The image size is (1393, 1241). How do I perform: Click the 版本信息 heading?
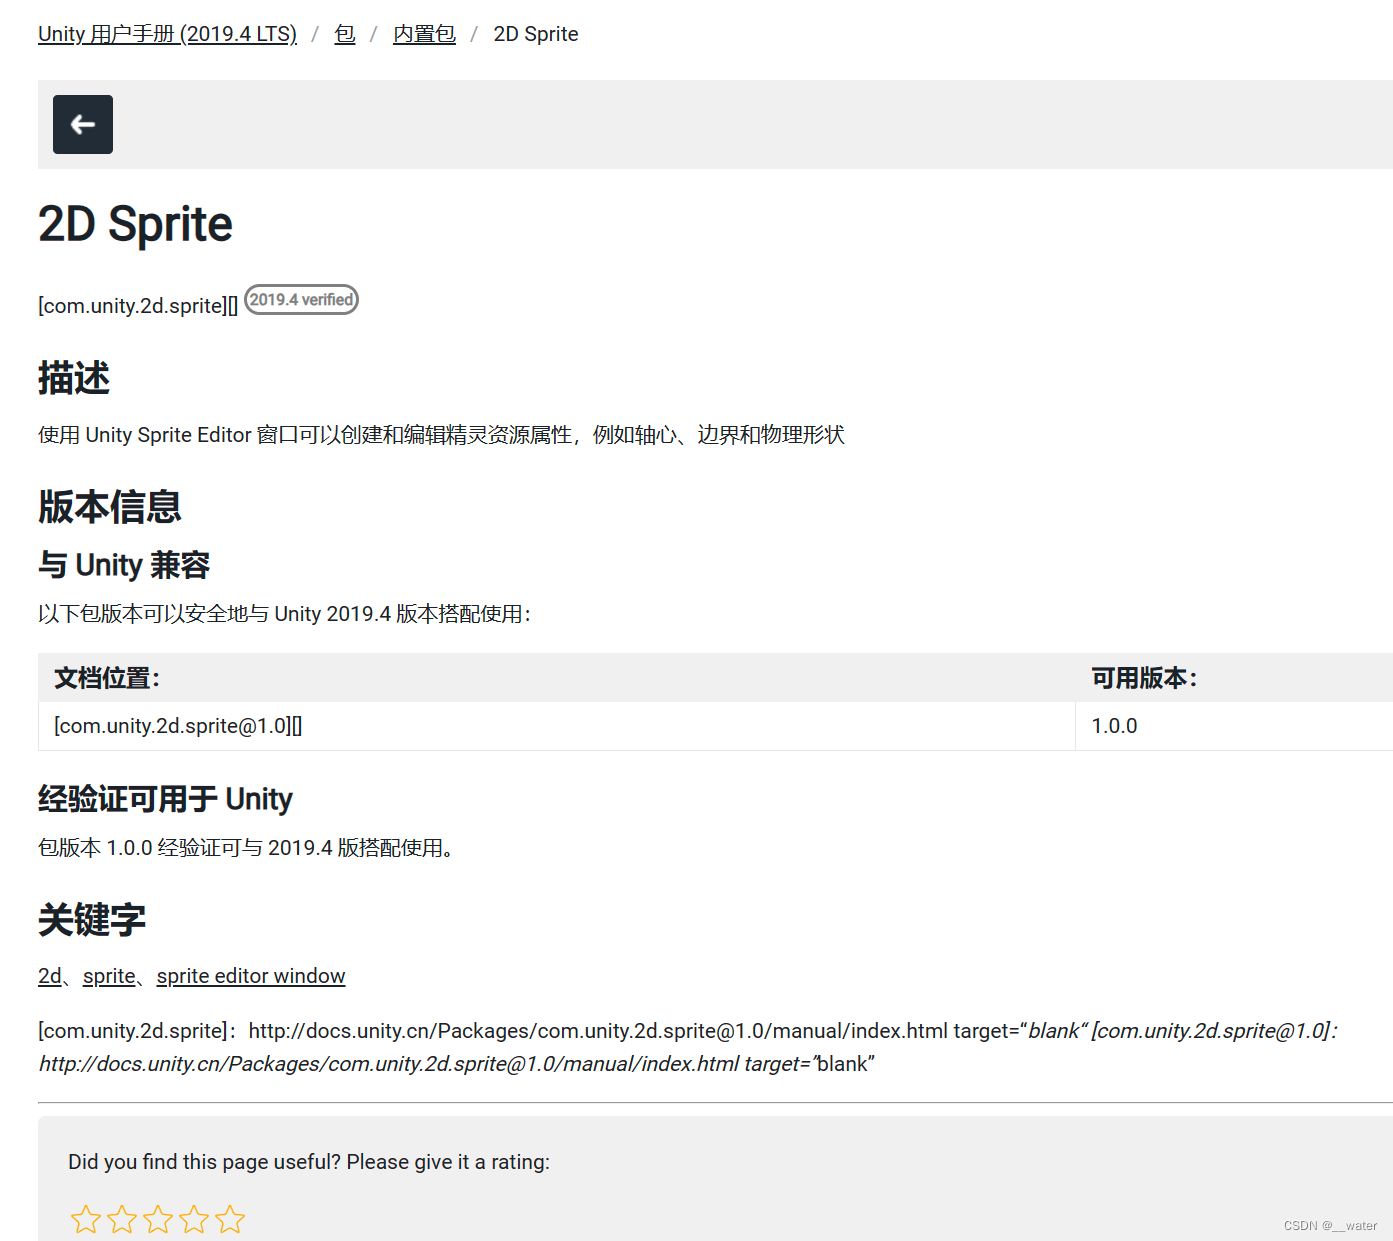(x=110, y=507)
